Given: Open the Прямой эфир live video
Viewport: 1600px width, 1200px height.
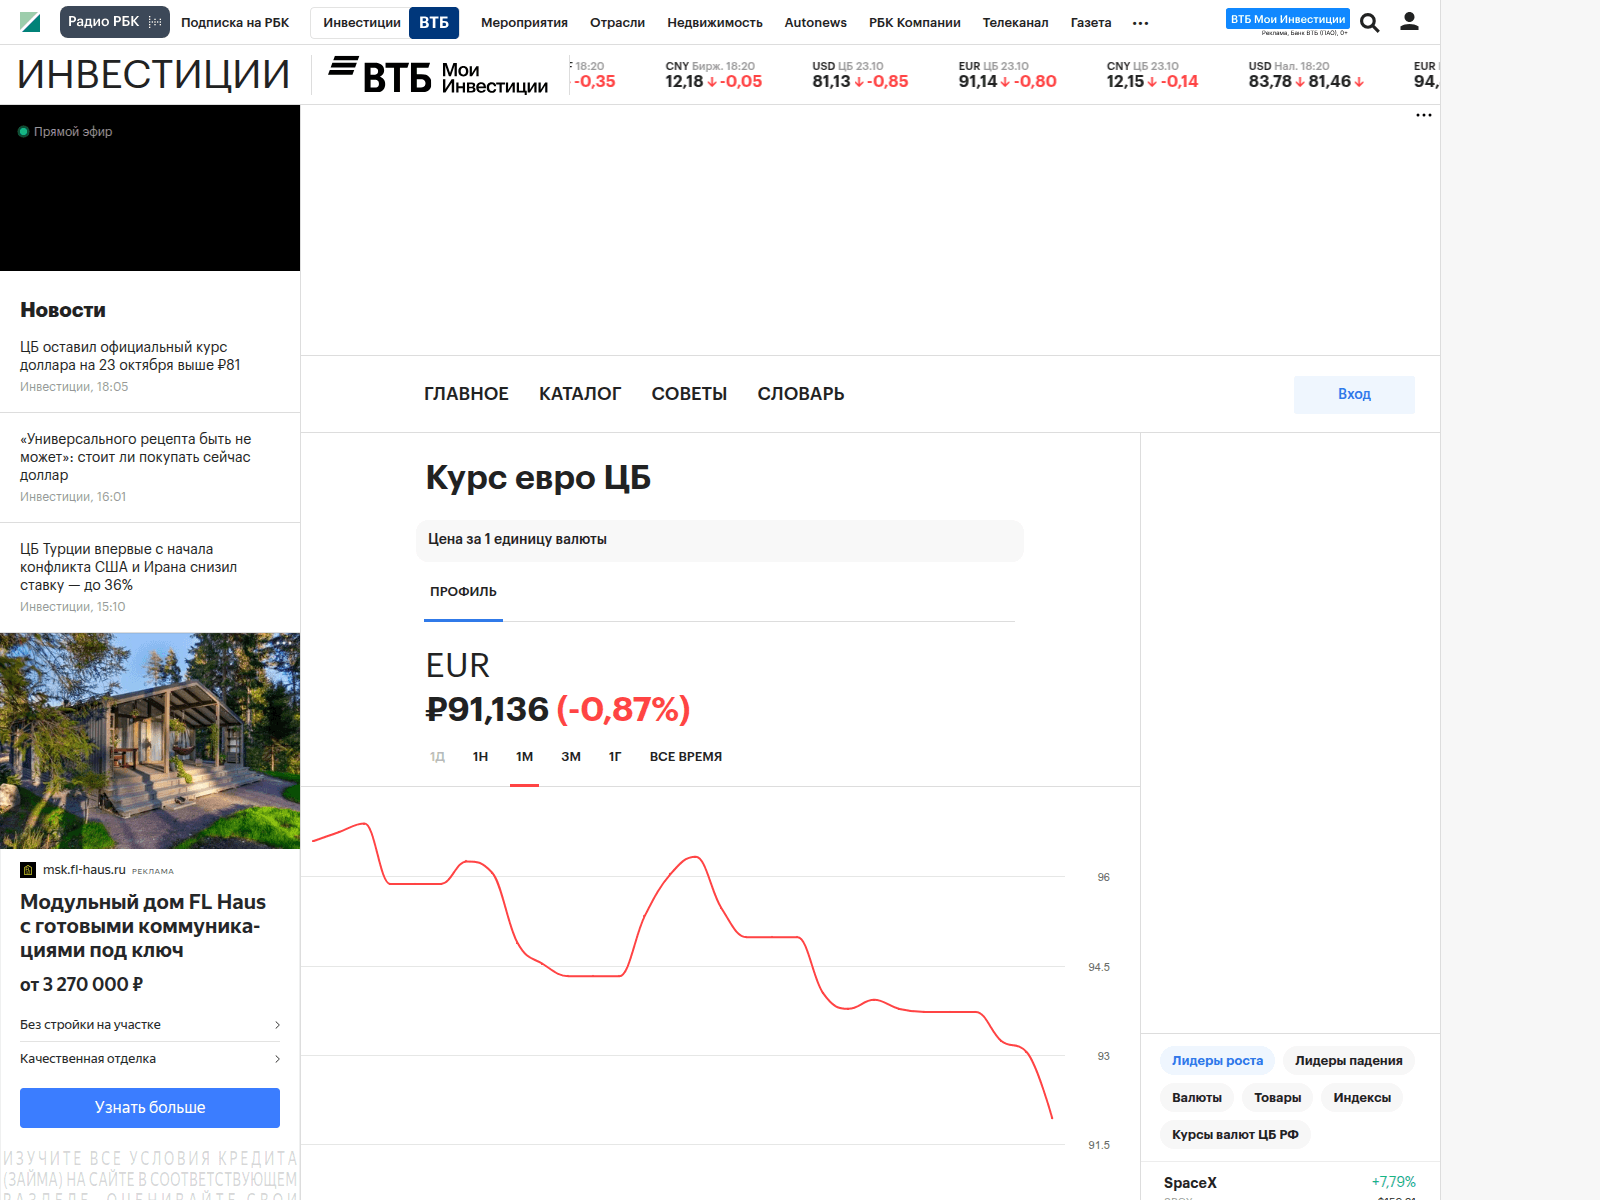Looking at the screenshot, I should tap(150, 188).
